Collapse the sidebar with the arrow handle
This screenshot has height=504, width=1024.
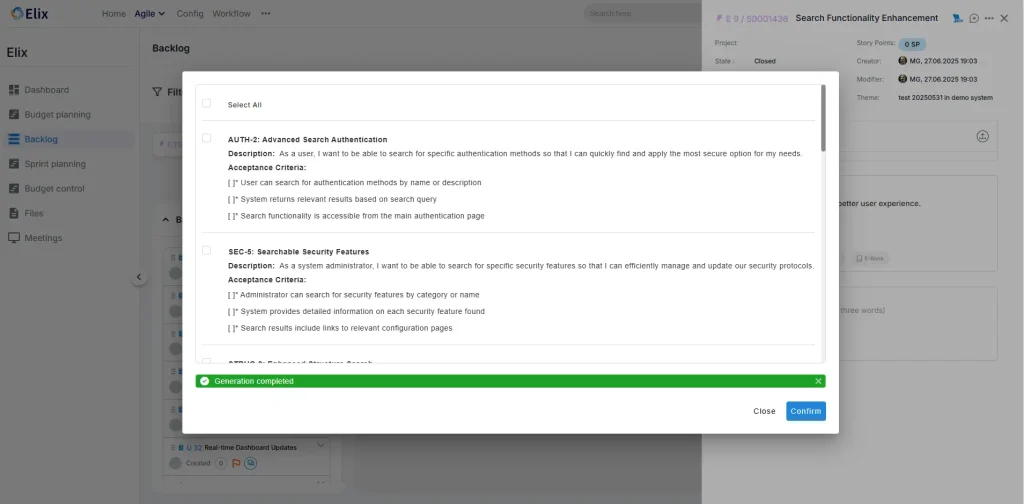coord(139,277)
